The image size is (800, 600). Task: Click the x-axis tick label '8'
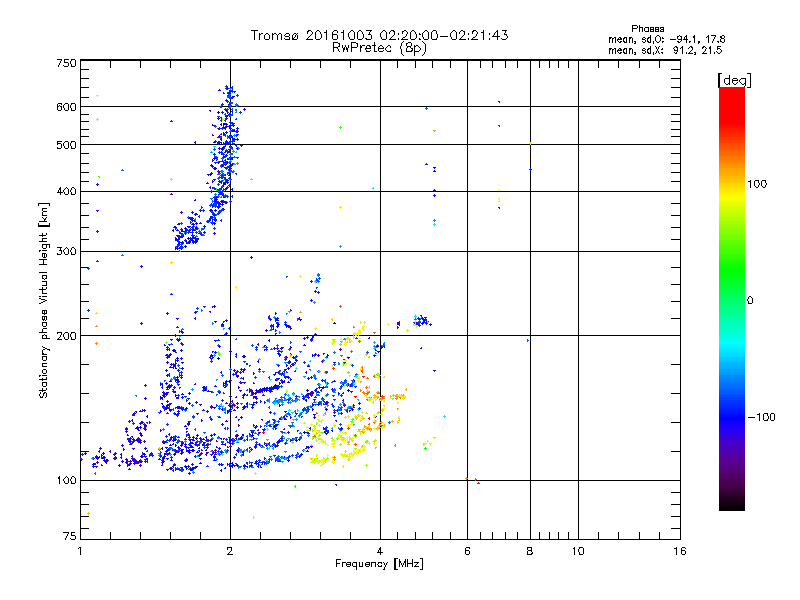[530, 551]
